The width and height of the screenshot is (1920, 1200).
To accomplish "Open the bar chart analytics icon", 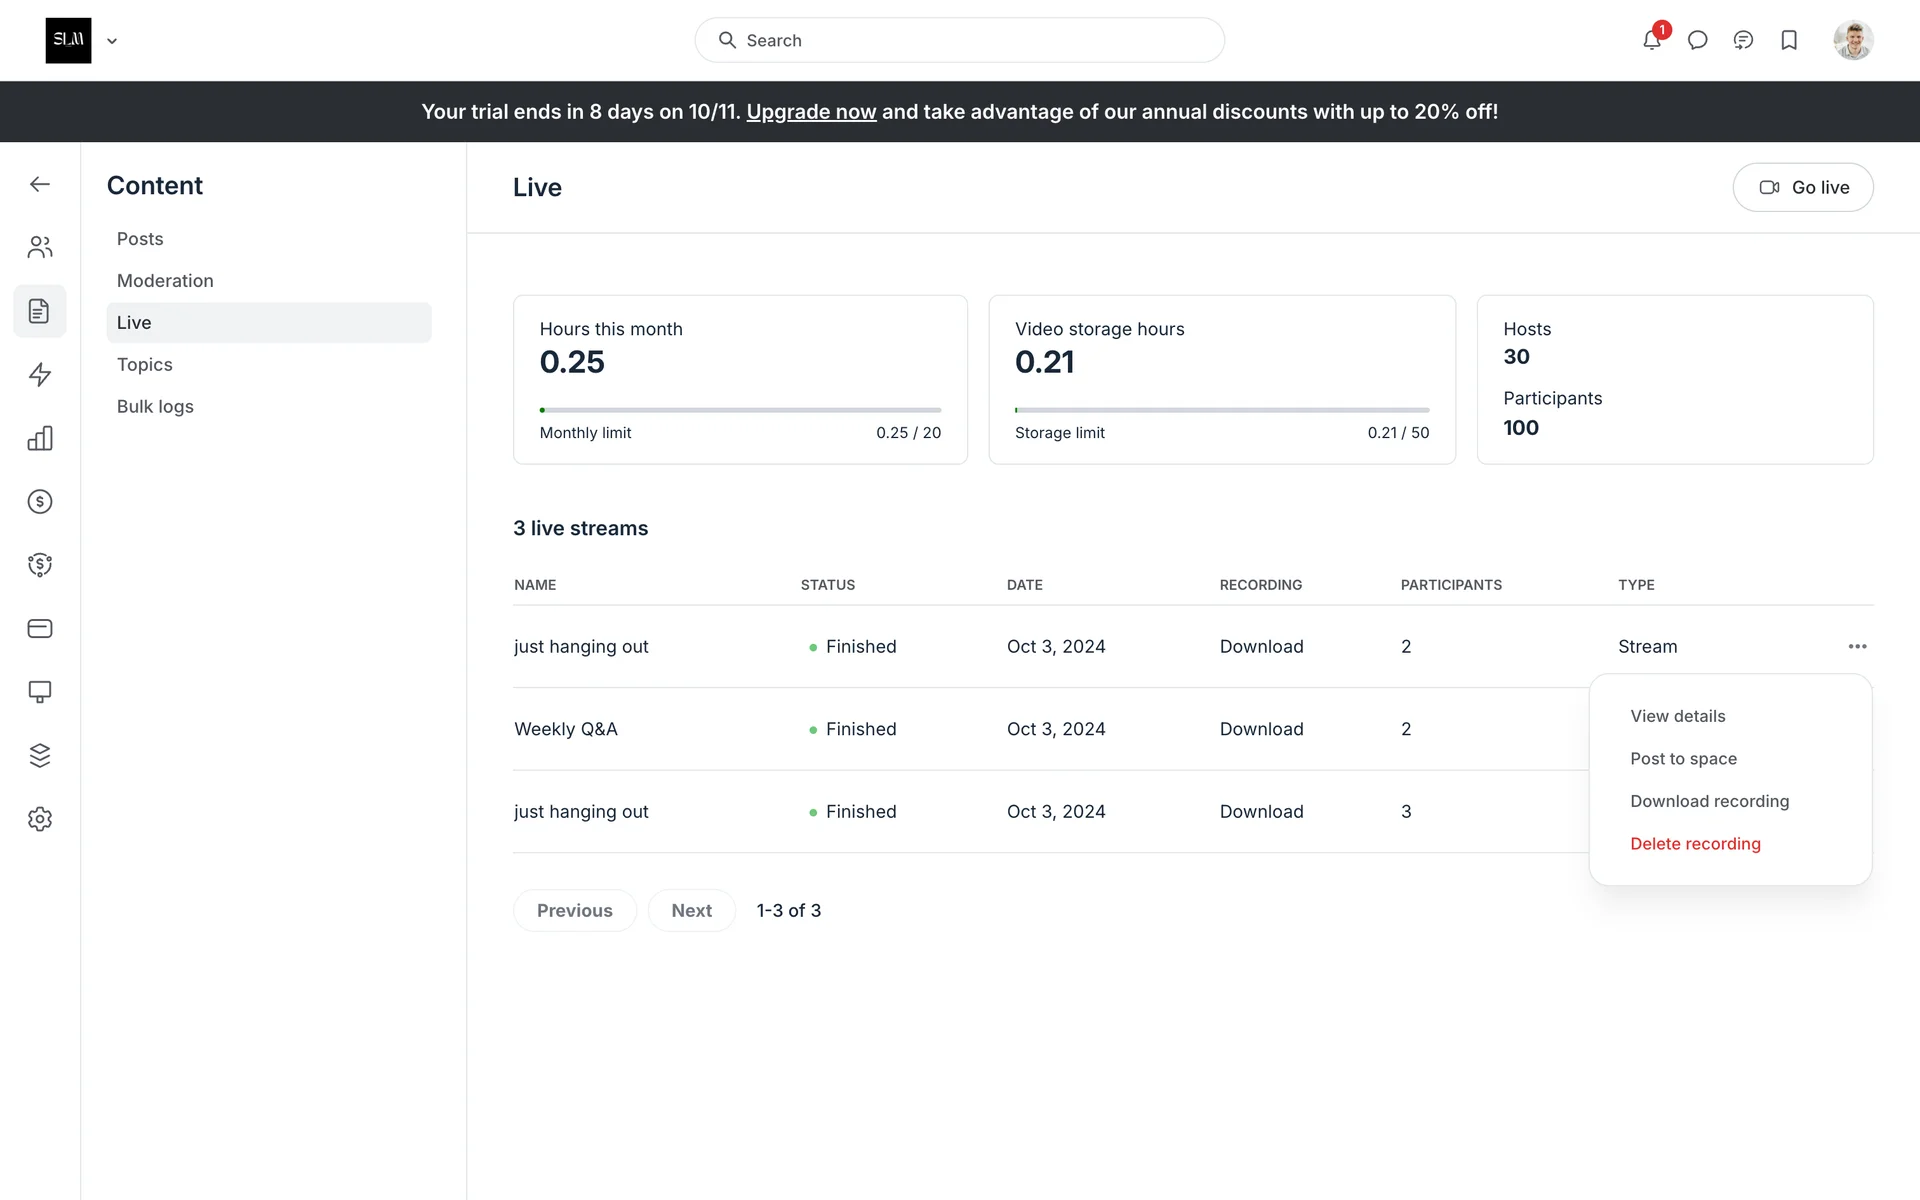I will point(40,438).
